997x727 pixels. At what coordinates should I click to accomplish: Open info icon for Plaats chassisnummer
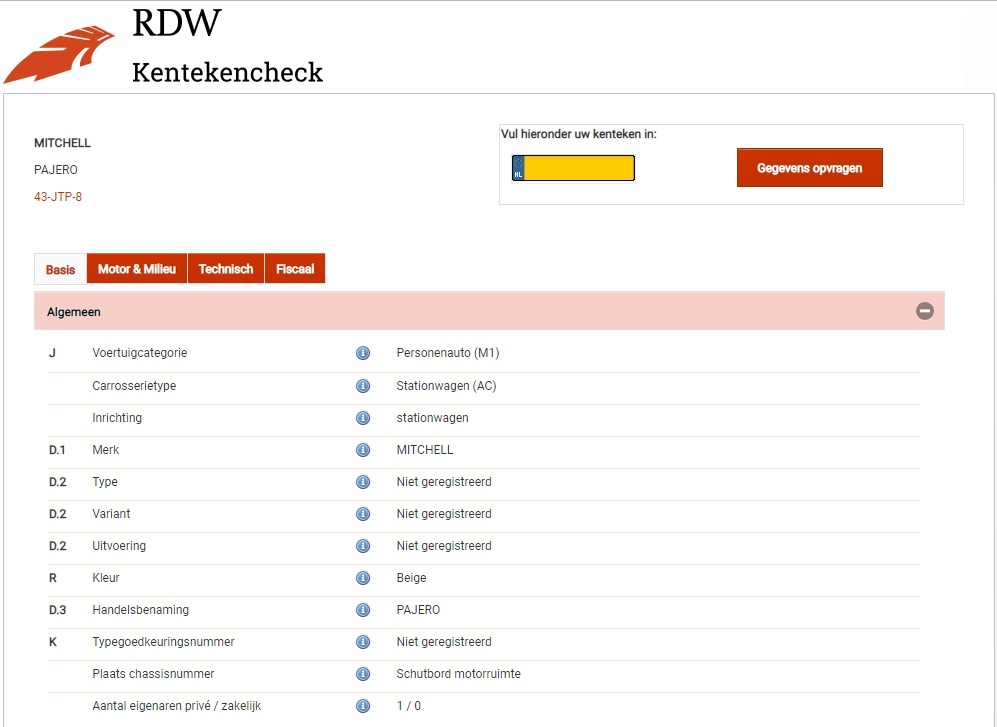pyautogui.click(x=363, y=674)
